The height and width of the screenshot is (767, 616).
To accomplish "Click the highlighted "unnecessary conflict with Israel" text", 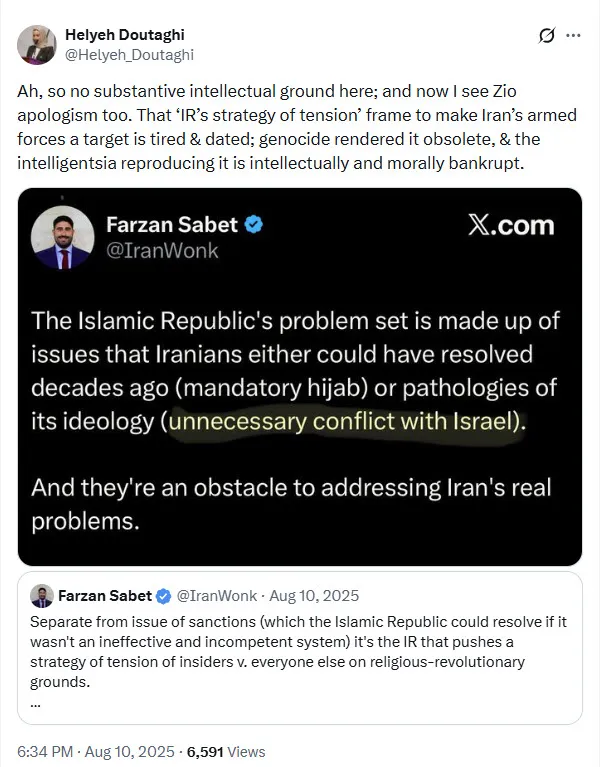I will [344, 421].
